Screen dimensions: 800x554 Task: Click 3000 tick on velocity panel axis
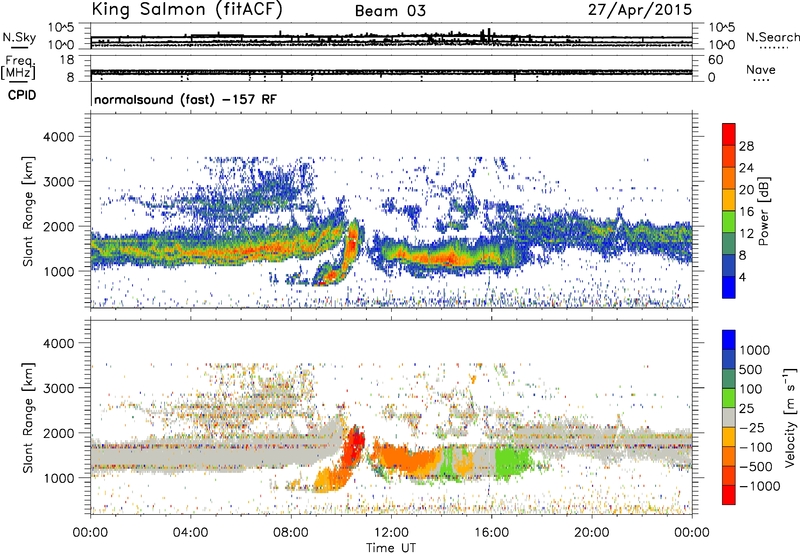59,388
